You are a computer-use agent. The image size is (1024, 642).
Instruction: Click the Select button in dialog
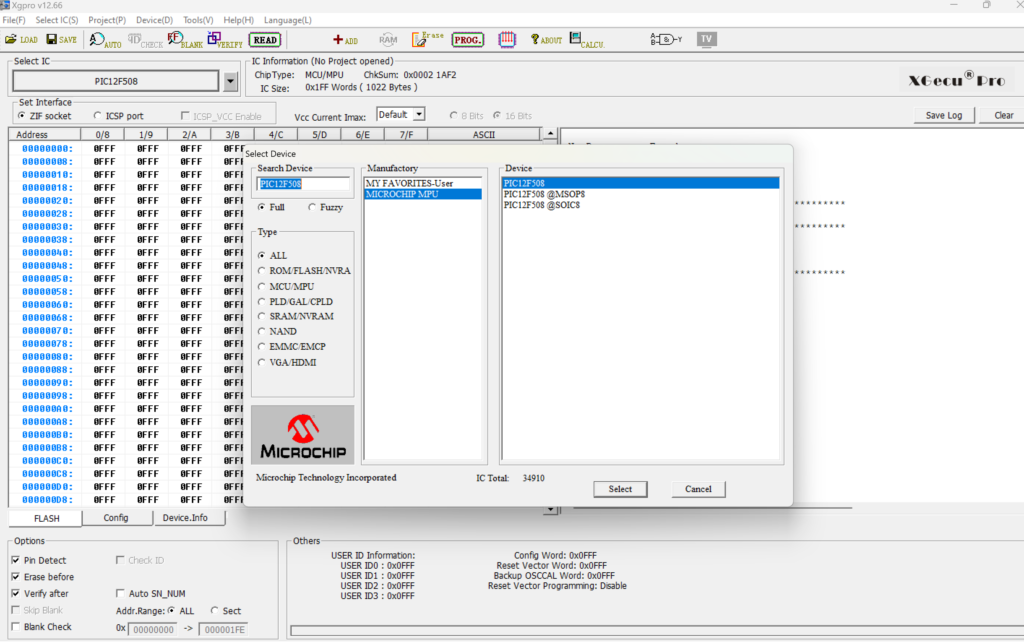[620, 489]
